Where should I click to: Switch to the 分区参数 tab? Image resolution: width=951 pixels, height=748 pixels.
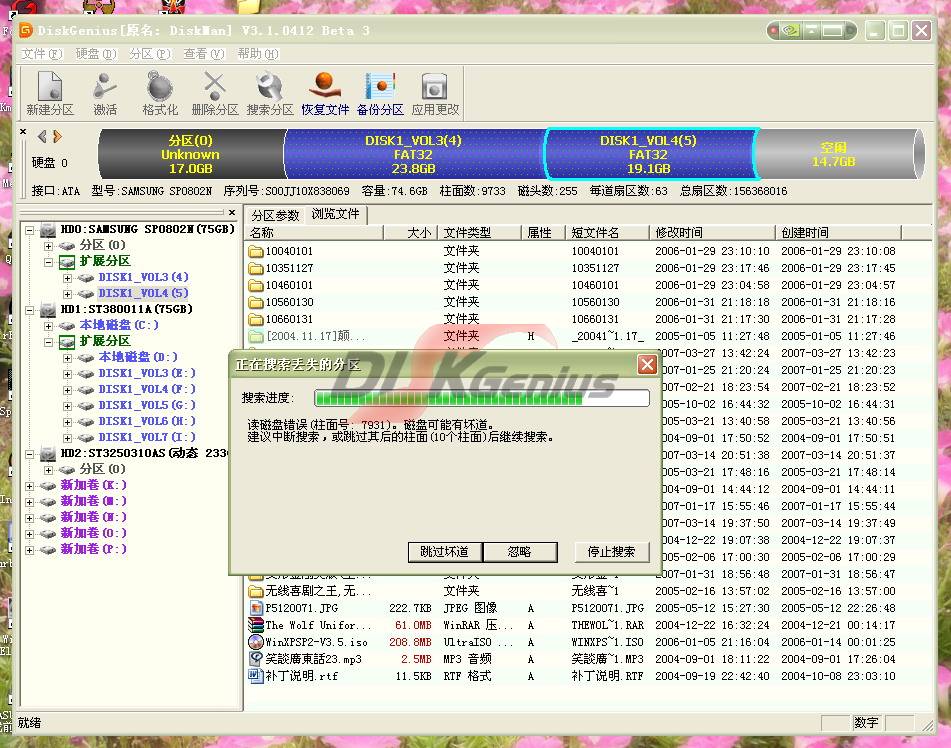(x=275, y=215)
